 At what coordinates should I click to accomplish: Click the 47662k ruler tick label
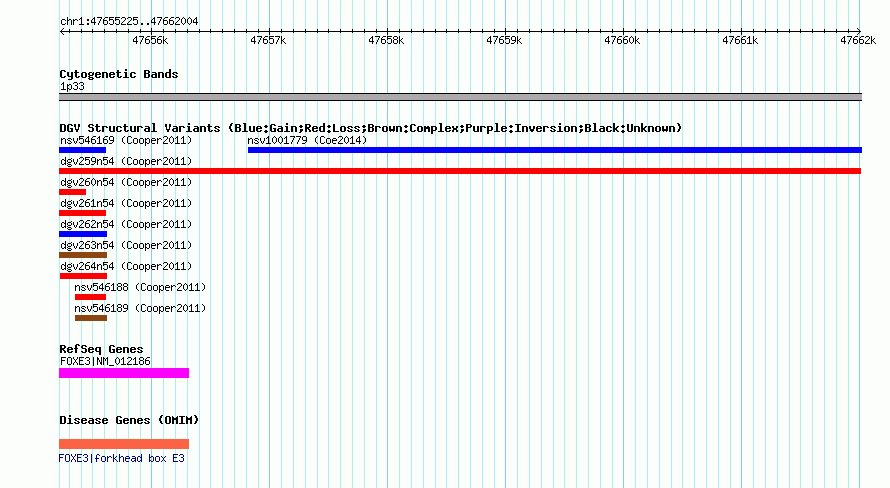pos(858,40)
